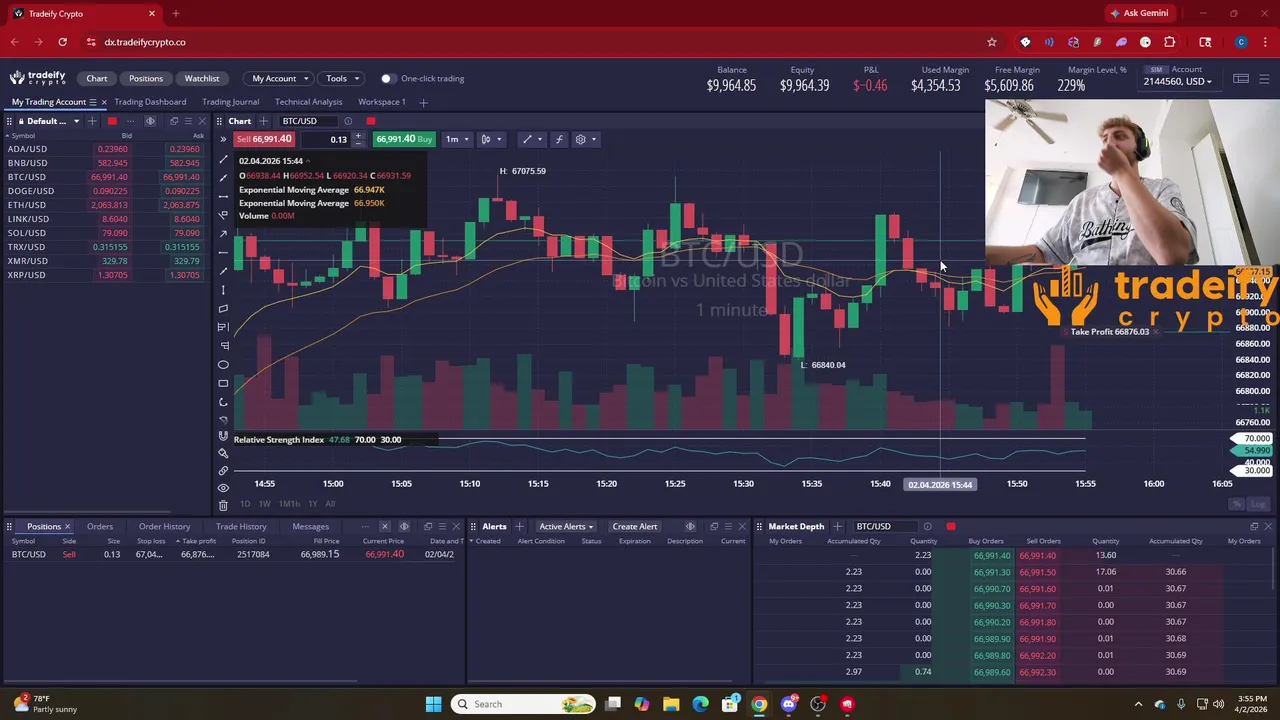Image resolution: width=1280 pixels, height=720 pixels.
Task: Toggle the red link square beside BTC/USD chart
Action: click(x=370, y=121)
